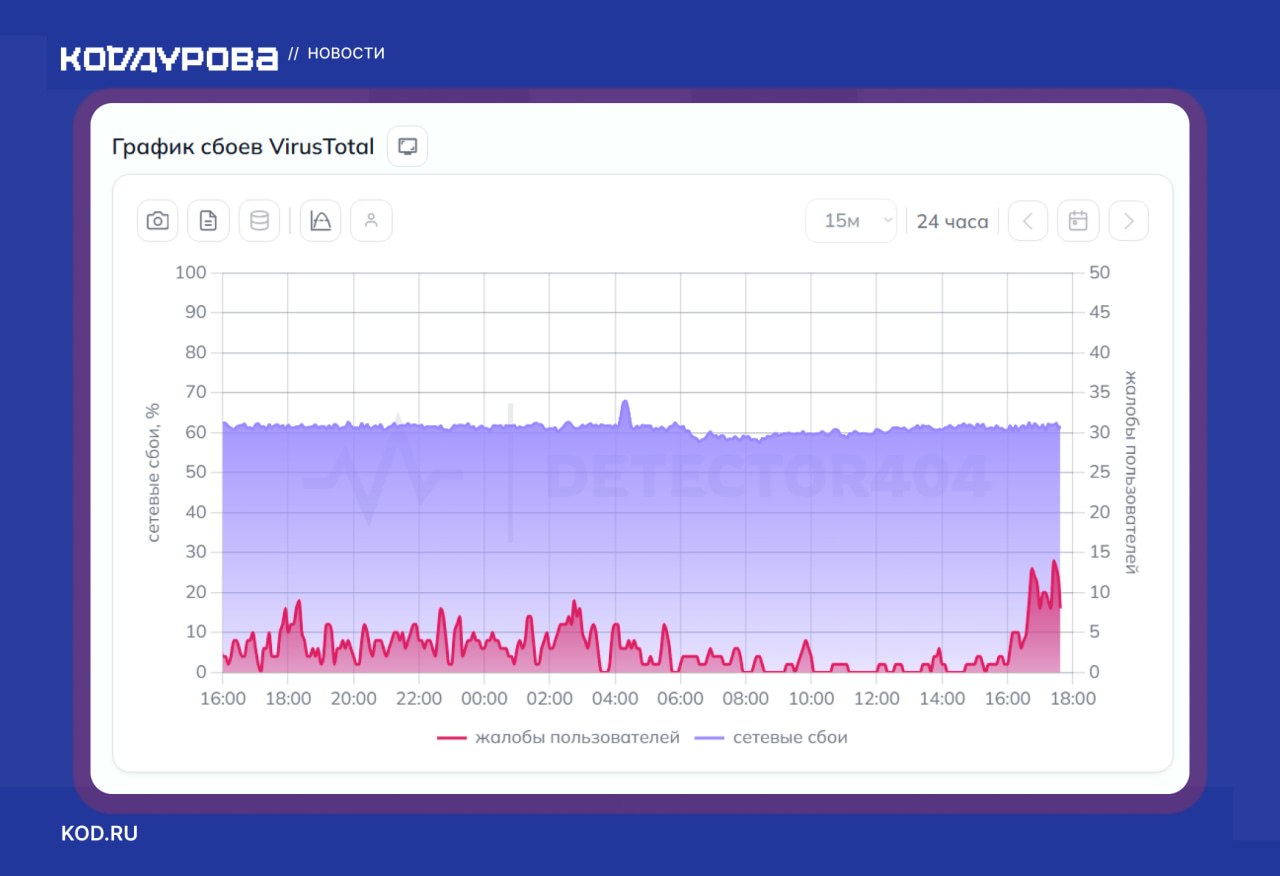Click the 14:00 time axis label
Viewport: 1280px width, 876px height.
click(x=942, y=699)
